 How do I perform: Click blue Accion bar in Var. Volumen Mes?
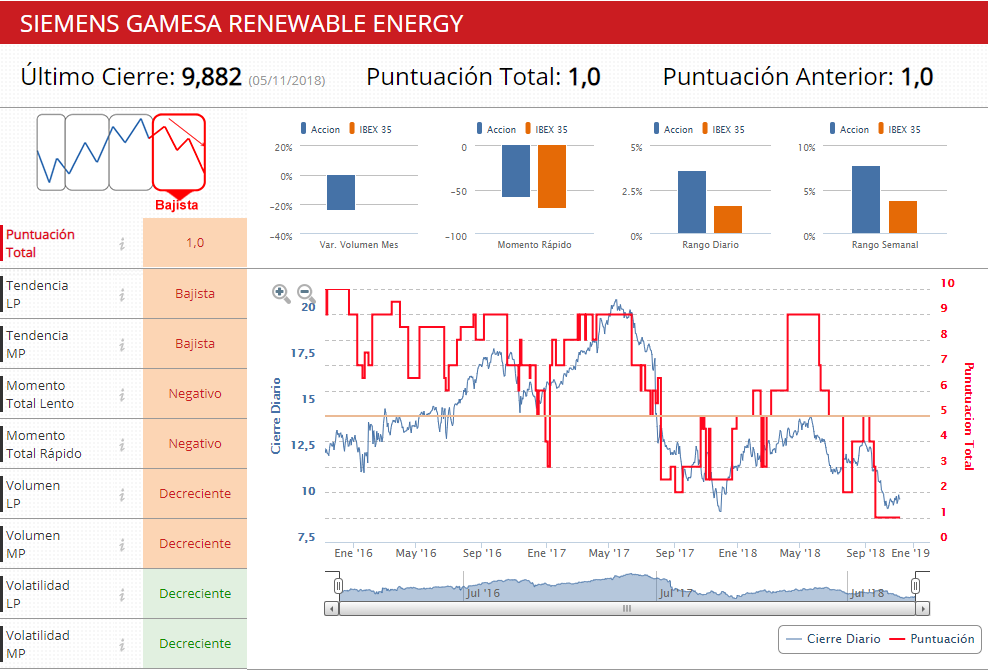[x=341, y=192]
